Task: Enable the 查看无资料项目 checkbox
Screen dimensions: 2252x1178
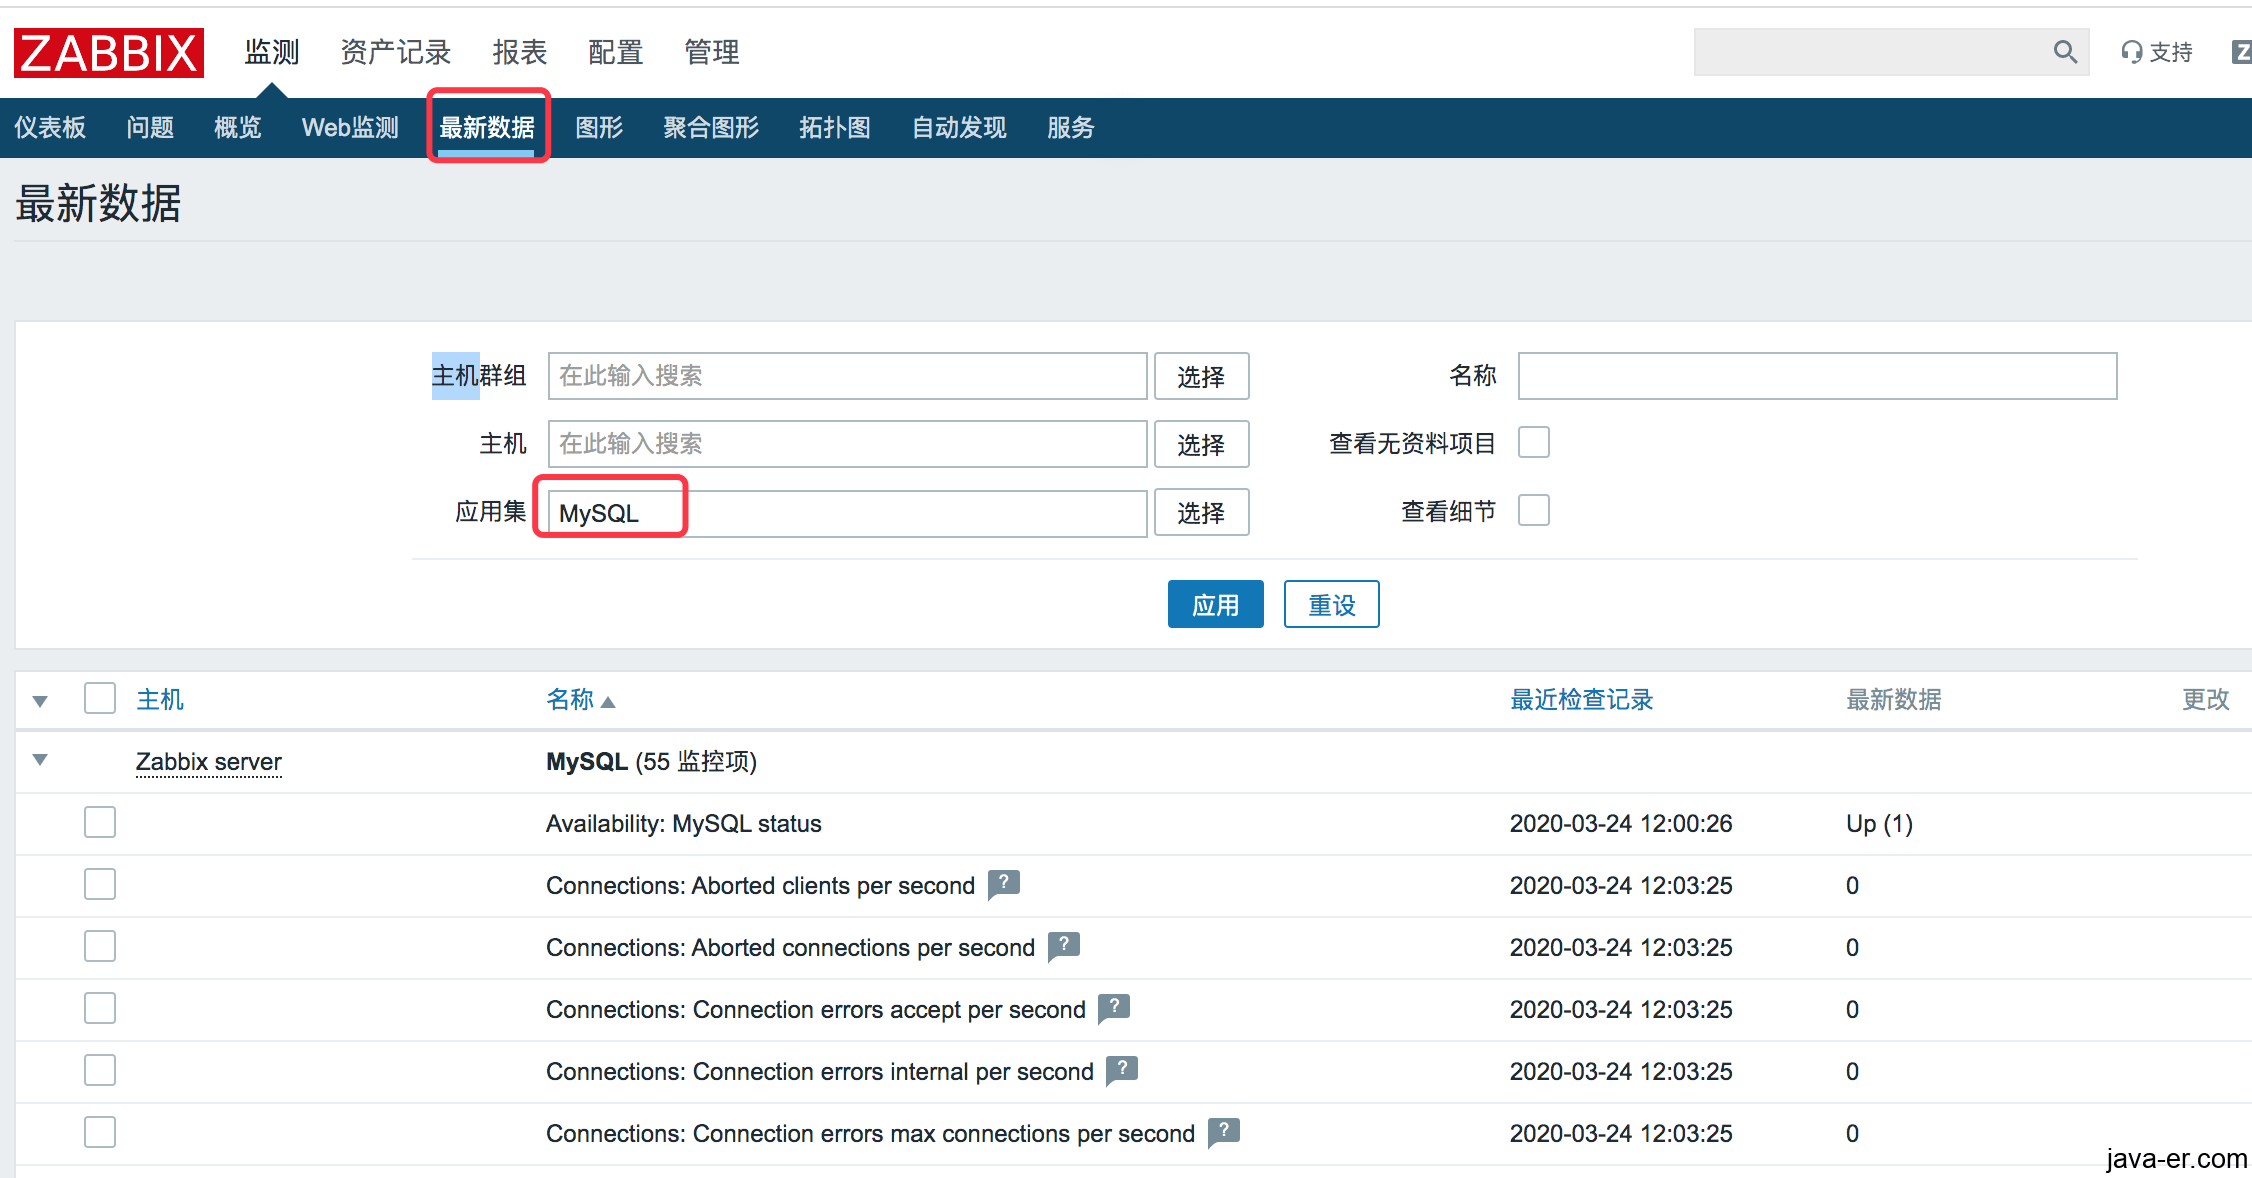Action: click(1533, 442)
